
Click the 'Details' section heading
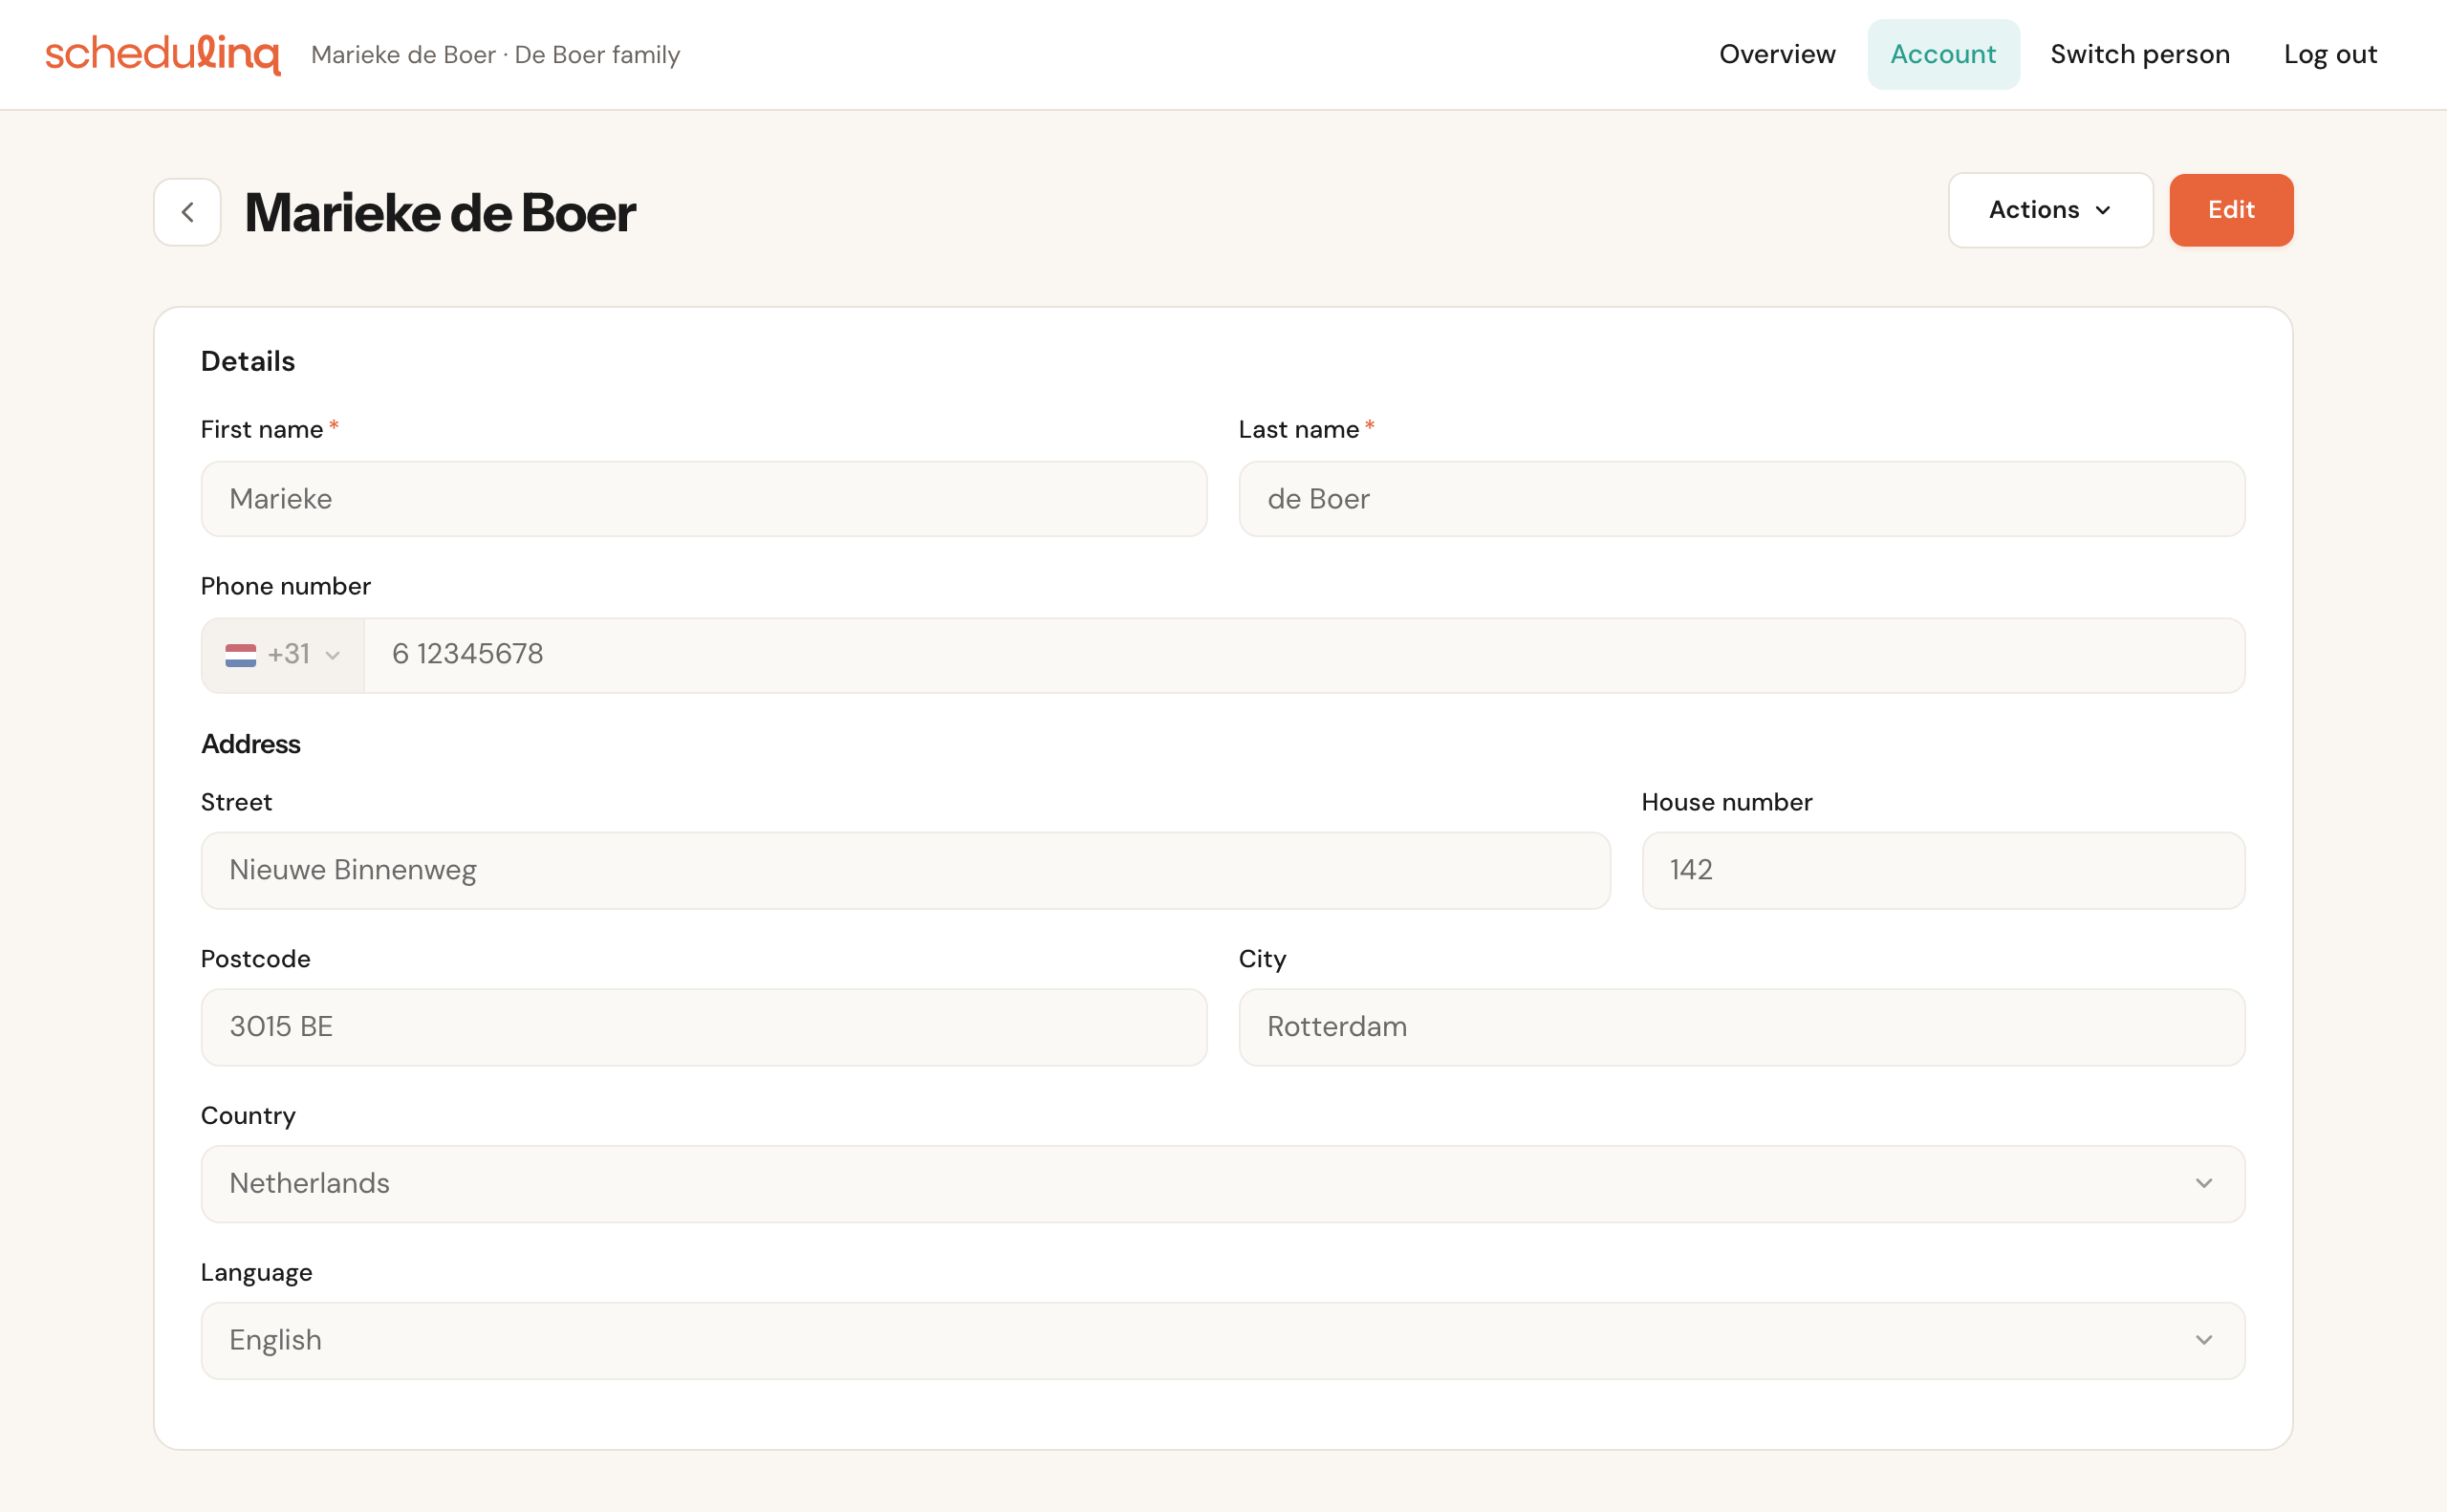click(248, 361)
